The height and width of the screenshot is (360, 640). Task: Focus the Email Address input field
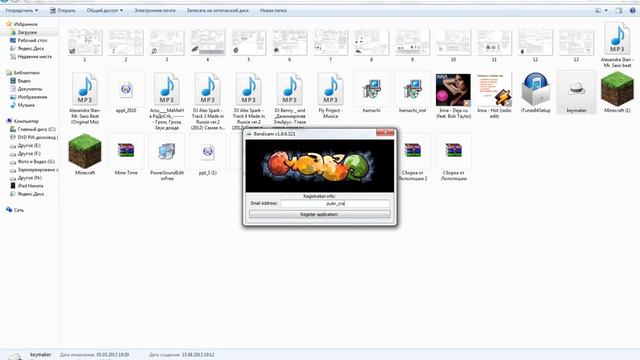coord(335,203)
